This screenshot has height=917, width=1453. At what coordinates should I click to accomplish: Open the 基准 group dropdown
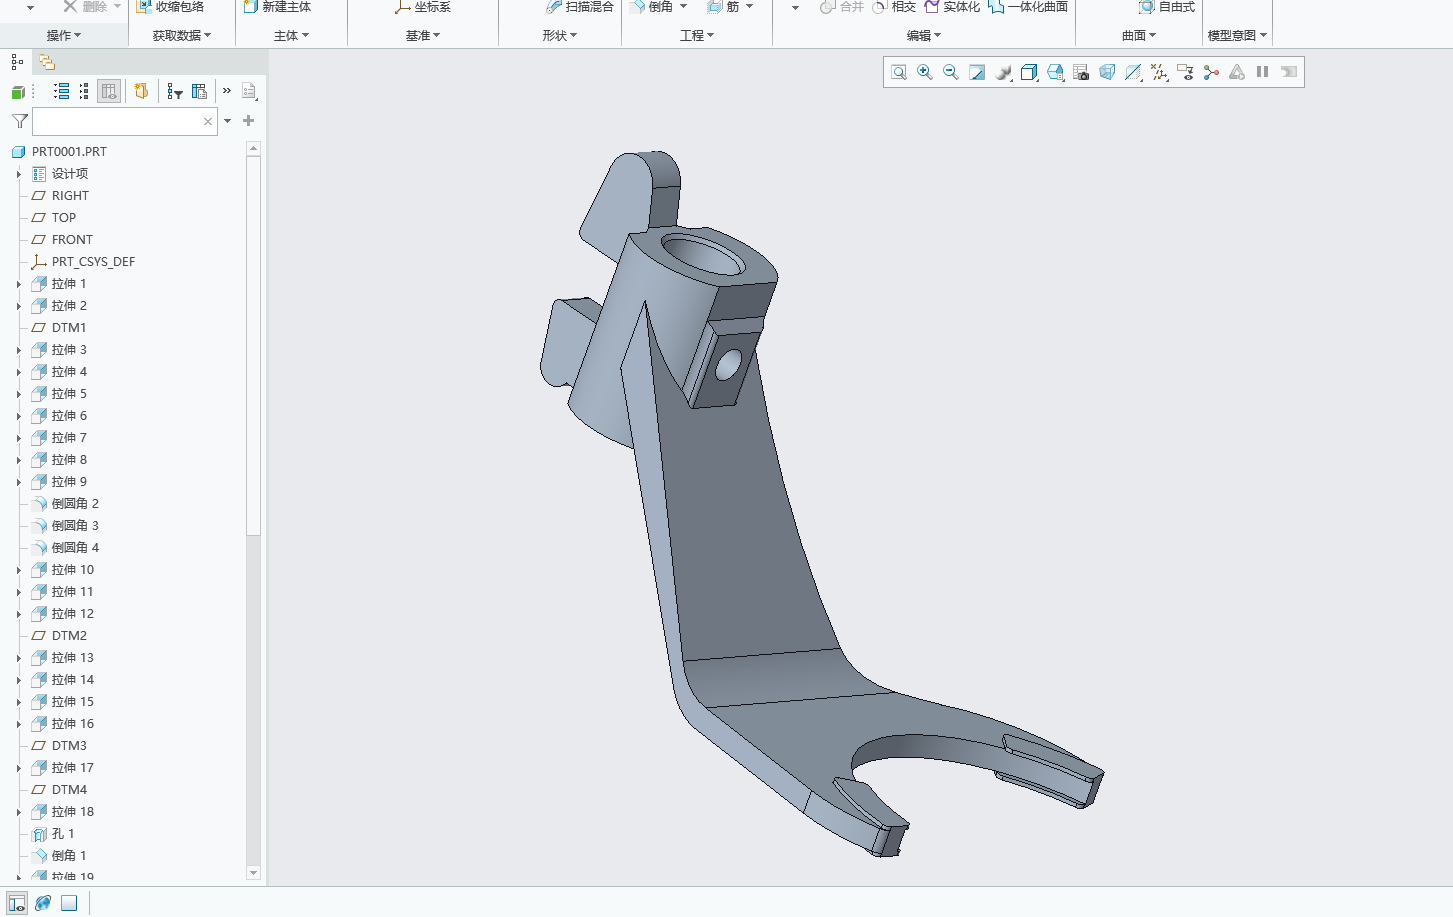[423, 35]
